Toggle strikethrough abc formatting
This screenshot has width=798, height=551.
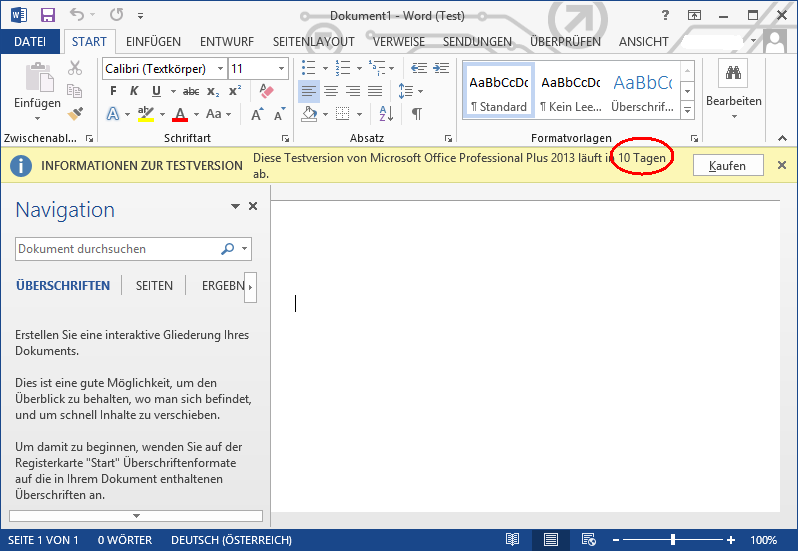coord(191,92)
